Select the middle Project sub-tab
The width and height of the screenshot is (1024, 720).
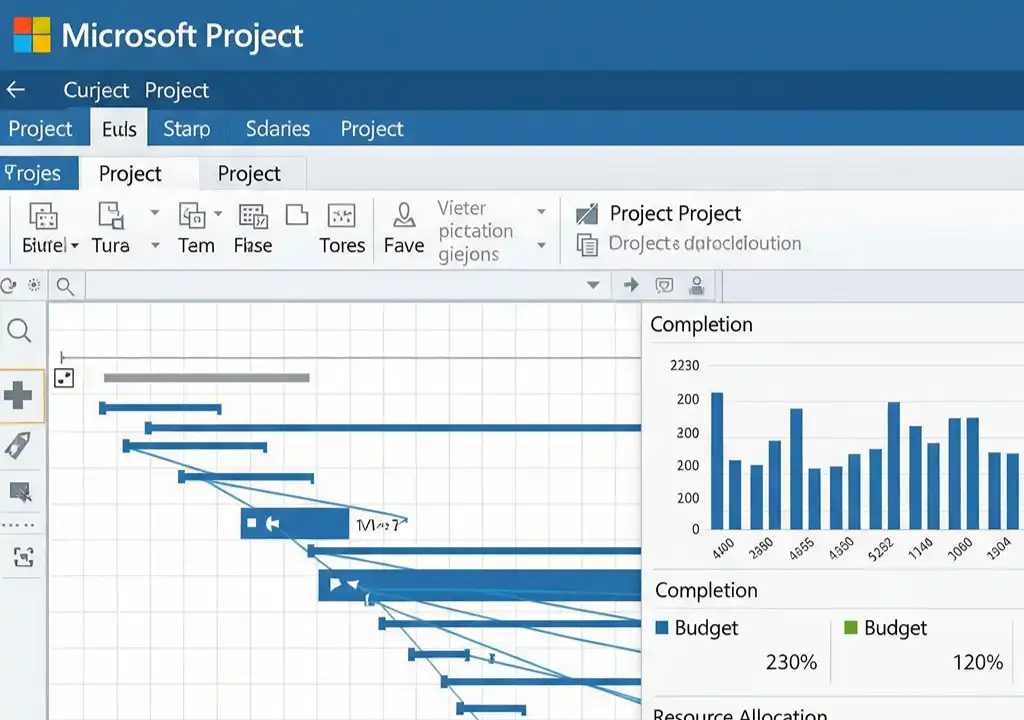(130, 173)
